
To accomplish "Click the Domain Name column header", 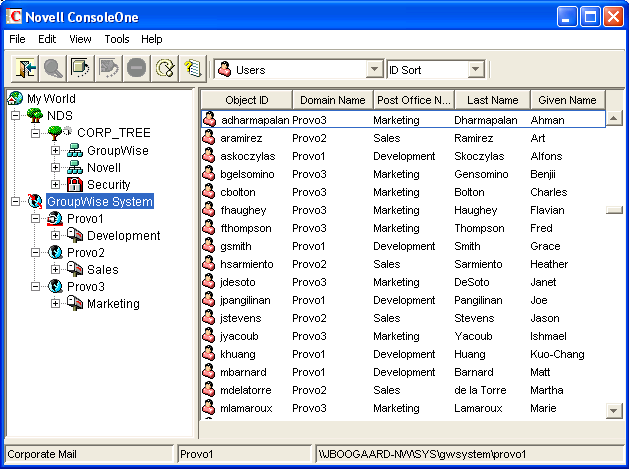I will 333,100.
